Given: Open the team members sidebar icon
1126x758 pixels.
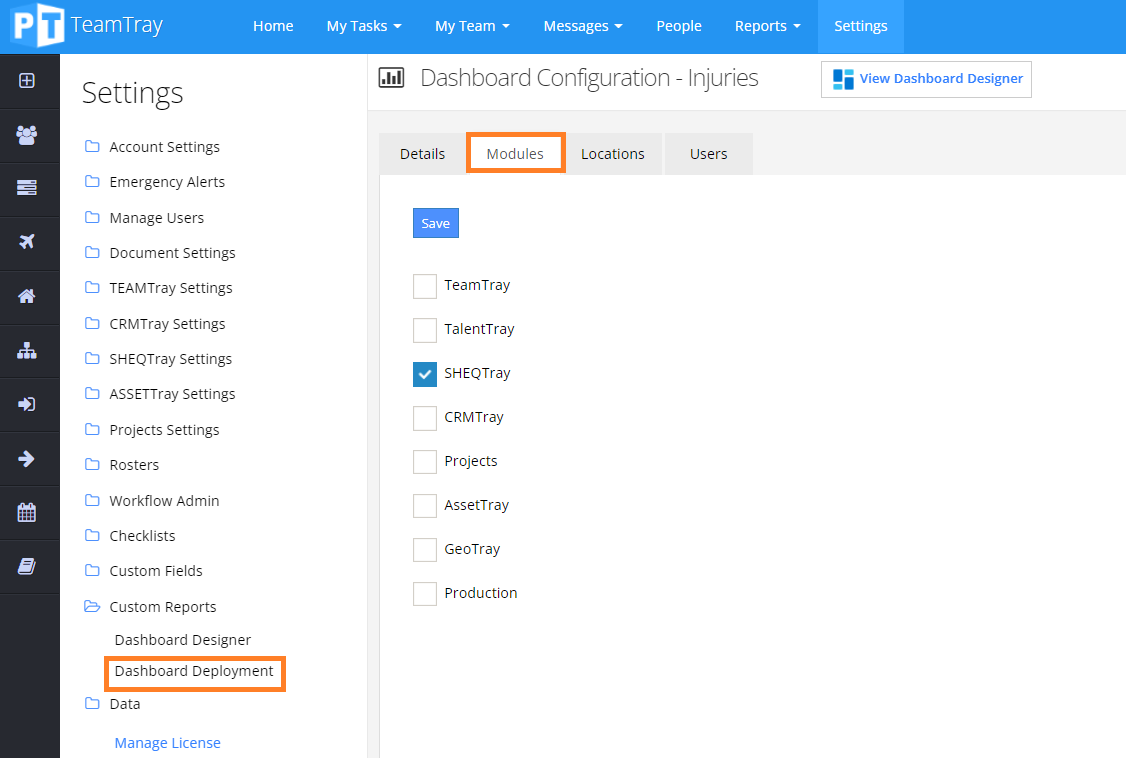Looking at the screenshot, I should click(30, 135).
